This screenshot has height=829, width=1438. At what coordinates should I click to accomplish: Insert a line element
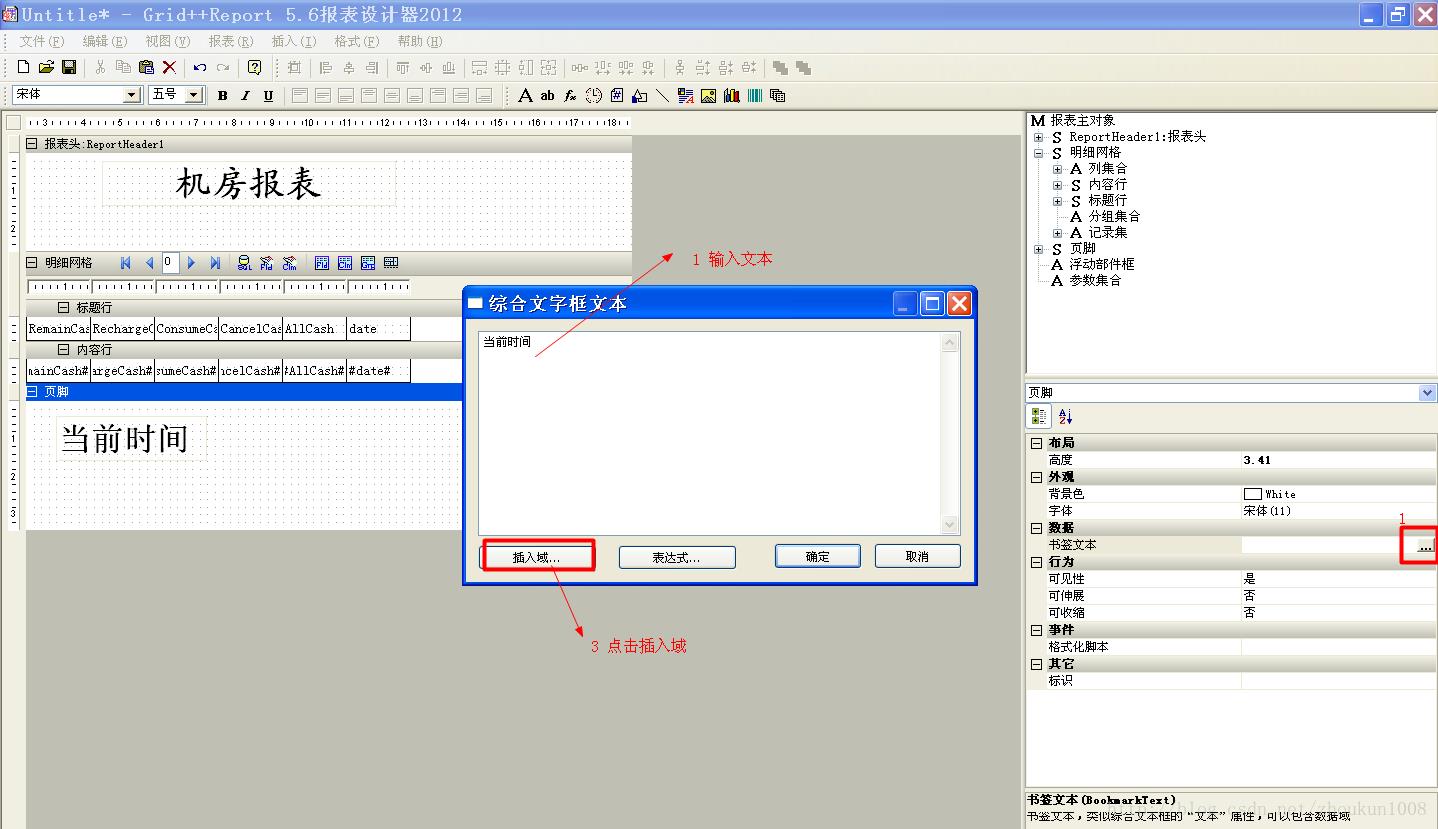click(x=662, y=95)
